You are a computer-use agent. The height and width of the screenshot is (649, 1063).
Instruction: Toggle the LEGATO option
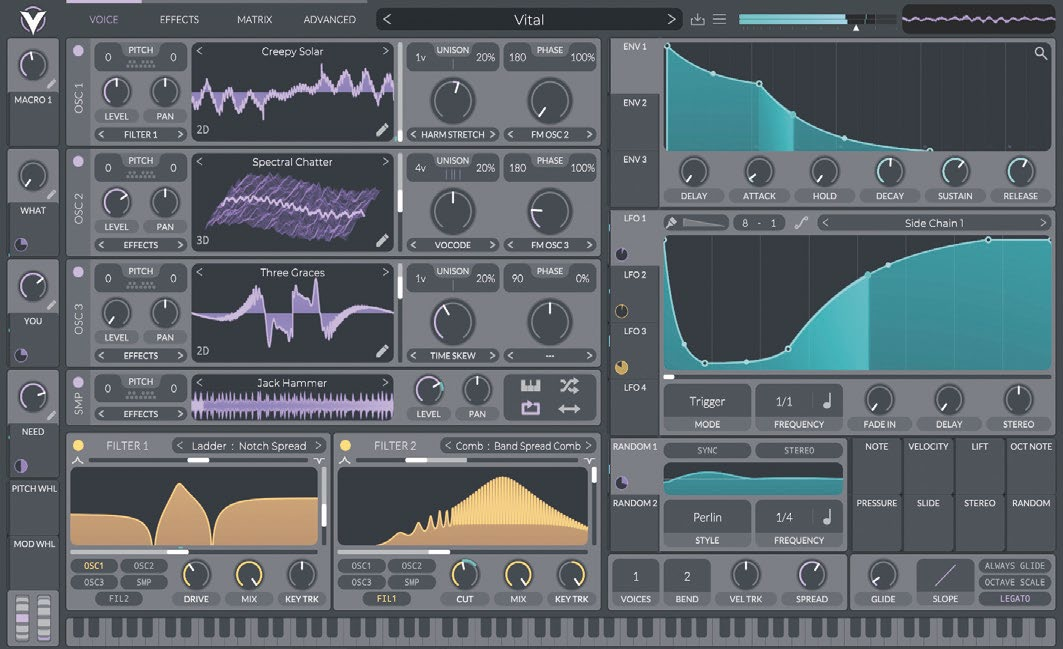(1013, 598)
